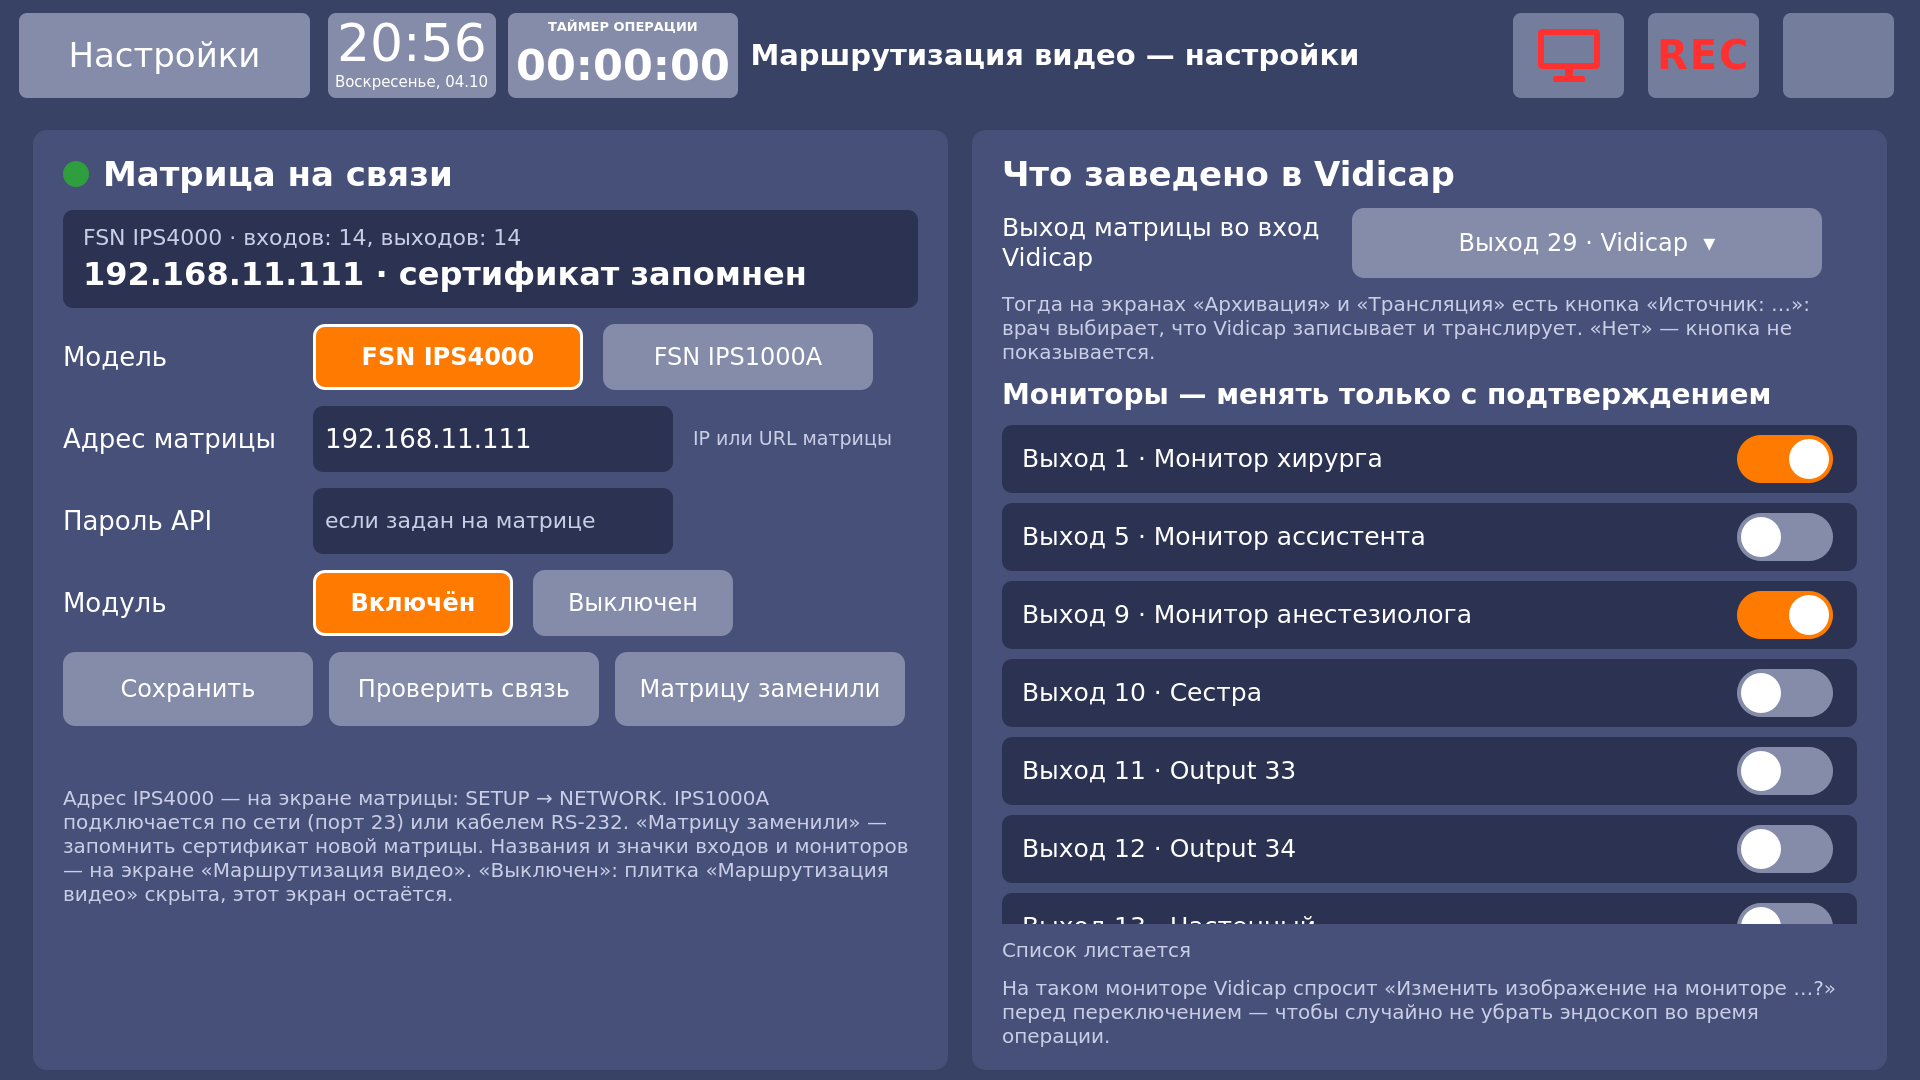Toggle on Выход 5 Монитор ассистента
1920x1080 pixels.
(x=1785, y=537)
